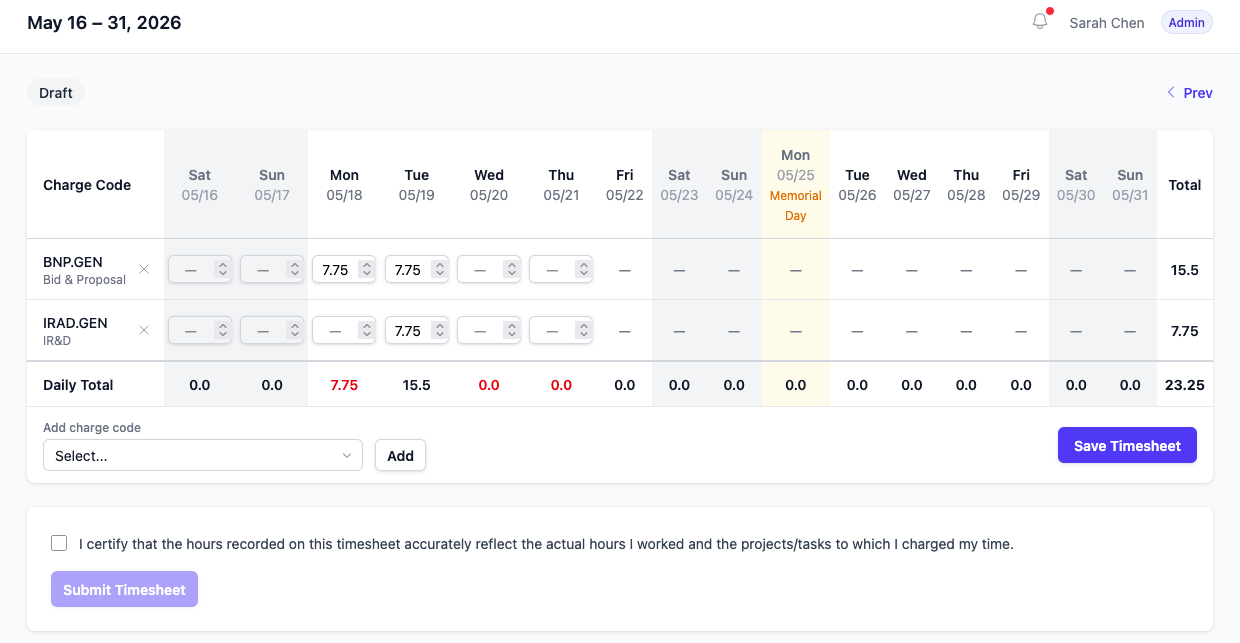Tick the timesheet certification checkbox
Screen dimensions: 1240x643
tap(59, 543)
